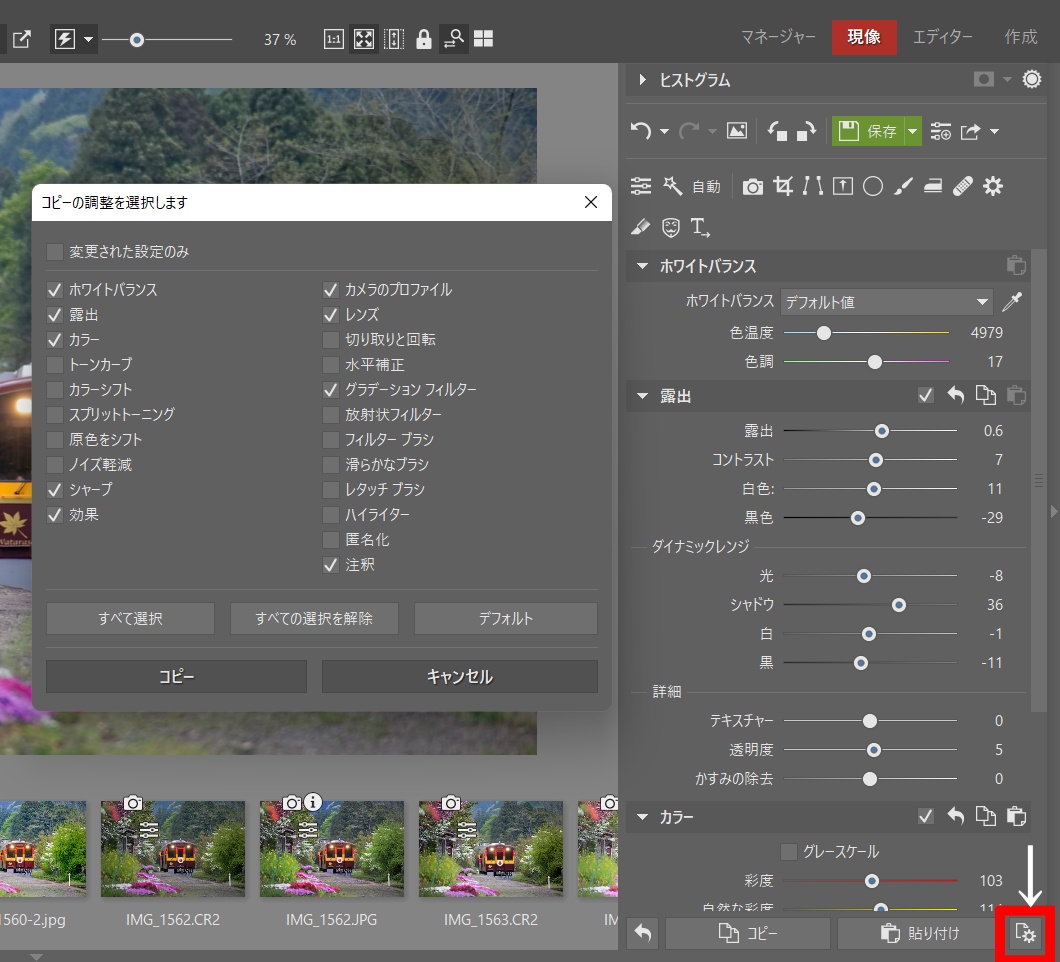Click すべて選択 button
The image size is (1060, 962).
130,618
